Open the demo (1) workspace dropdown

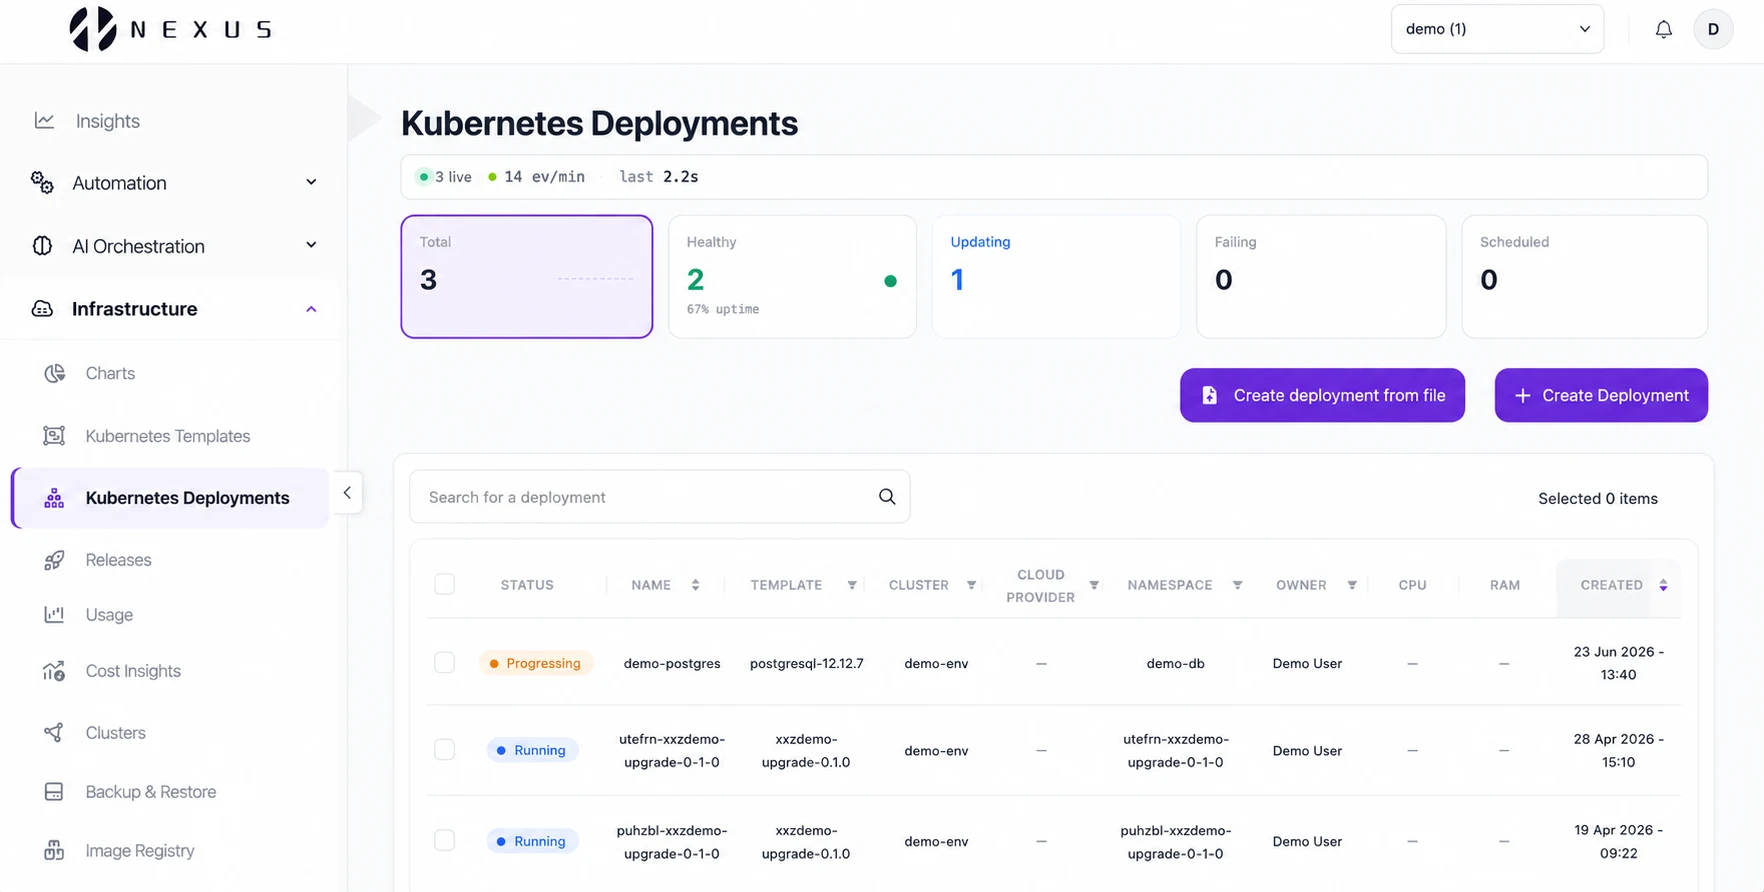pyautogui.click(x=1497, y=29)
